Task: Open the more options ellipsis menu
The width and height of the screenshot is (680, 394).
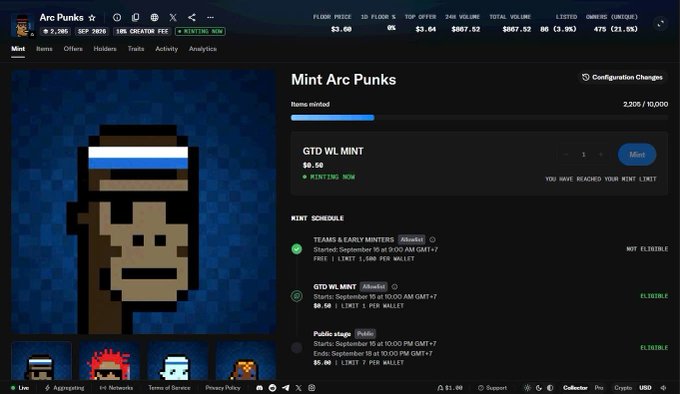Action: (x=210, y=17)
